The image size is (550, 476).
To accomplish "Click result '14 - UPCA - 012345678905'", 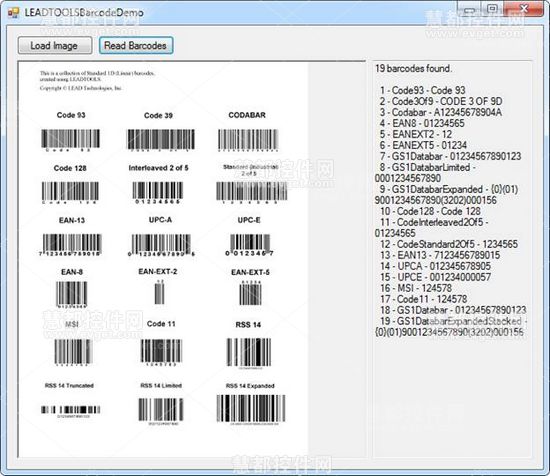I will point(435,266).
